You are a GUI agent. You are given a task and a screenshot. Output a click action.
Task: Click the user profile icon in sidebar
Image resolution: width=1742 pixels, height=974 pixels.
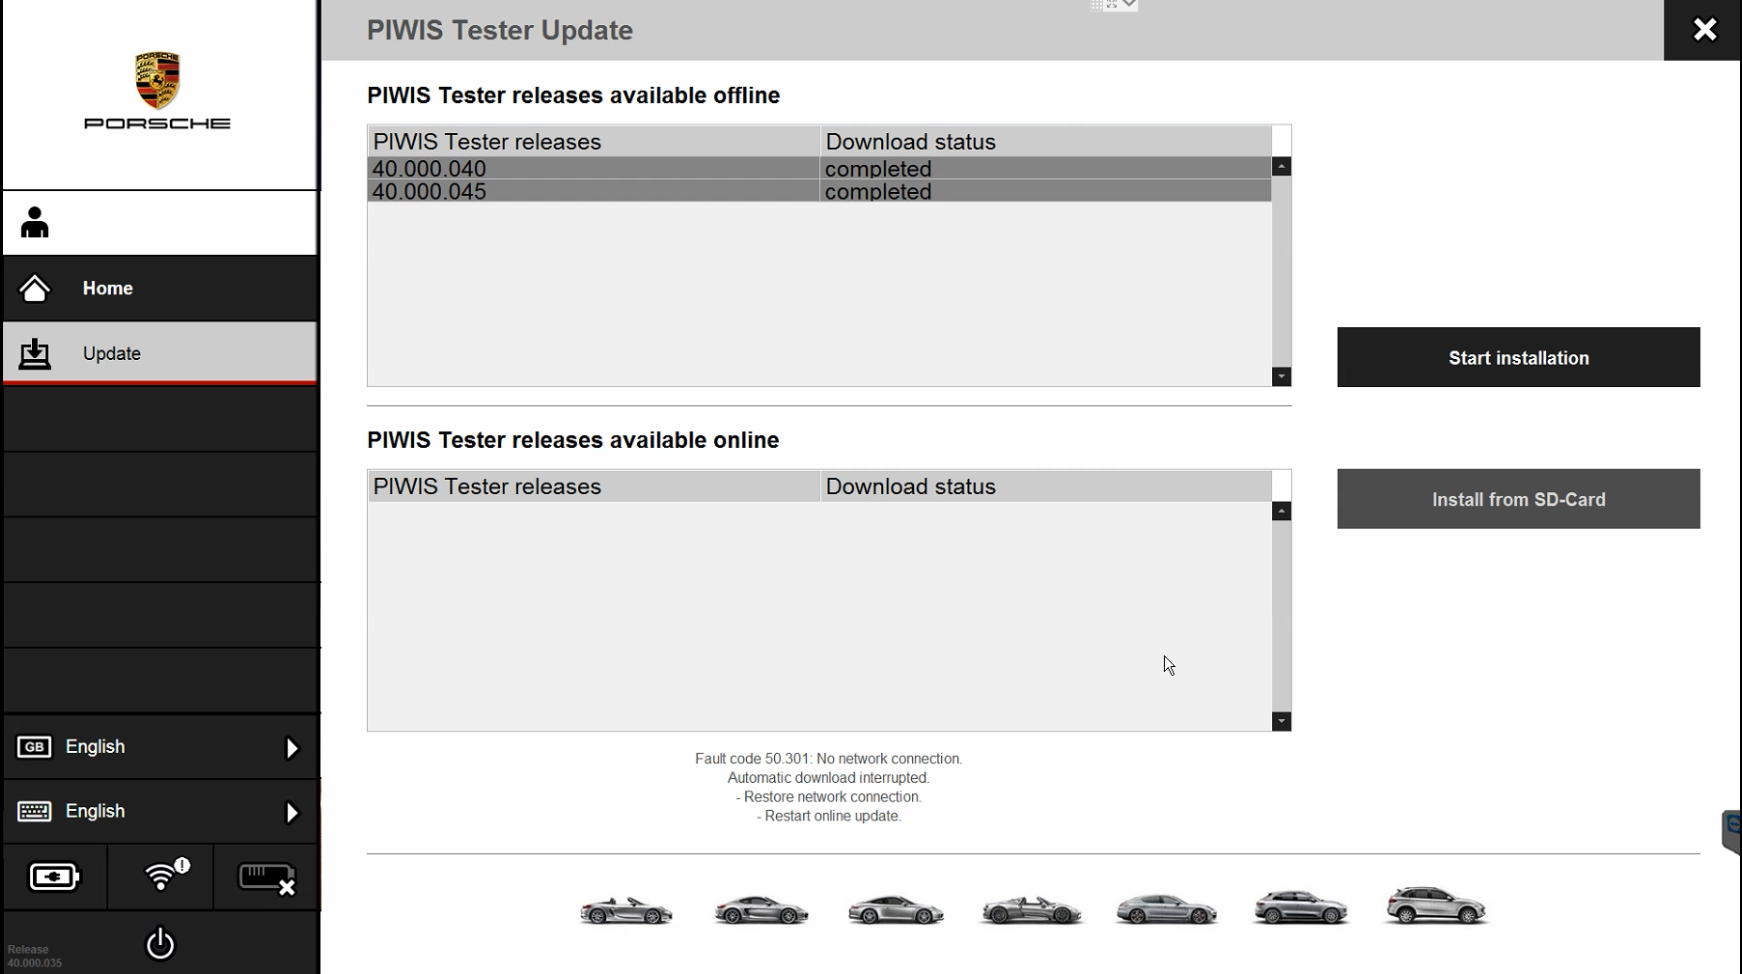tap(35, 223)
